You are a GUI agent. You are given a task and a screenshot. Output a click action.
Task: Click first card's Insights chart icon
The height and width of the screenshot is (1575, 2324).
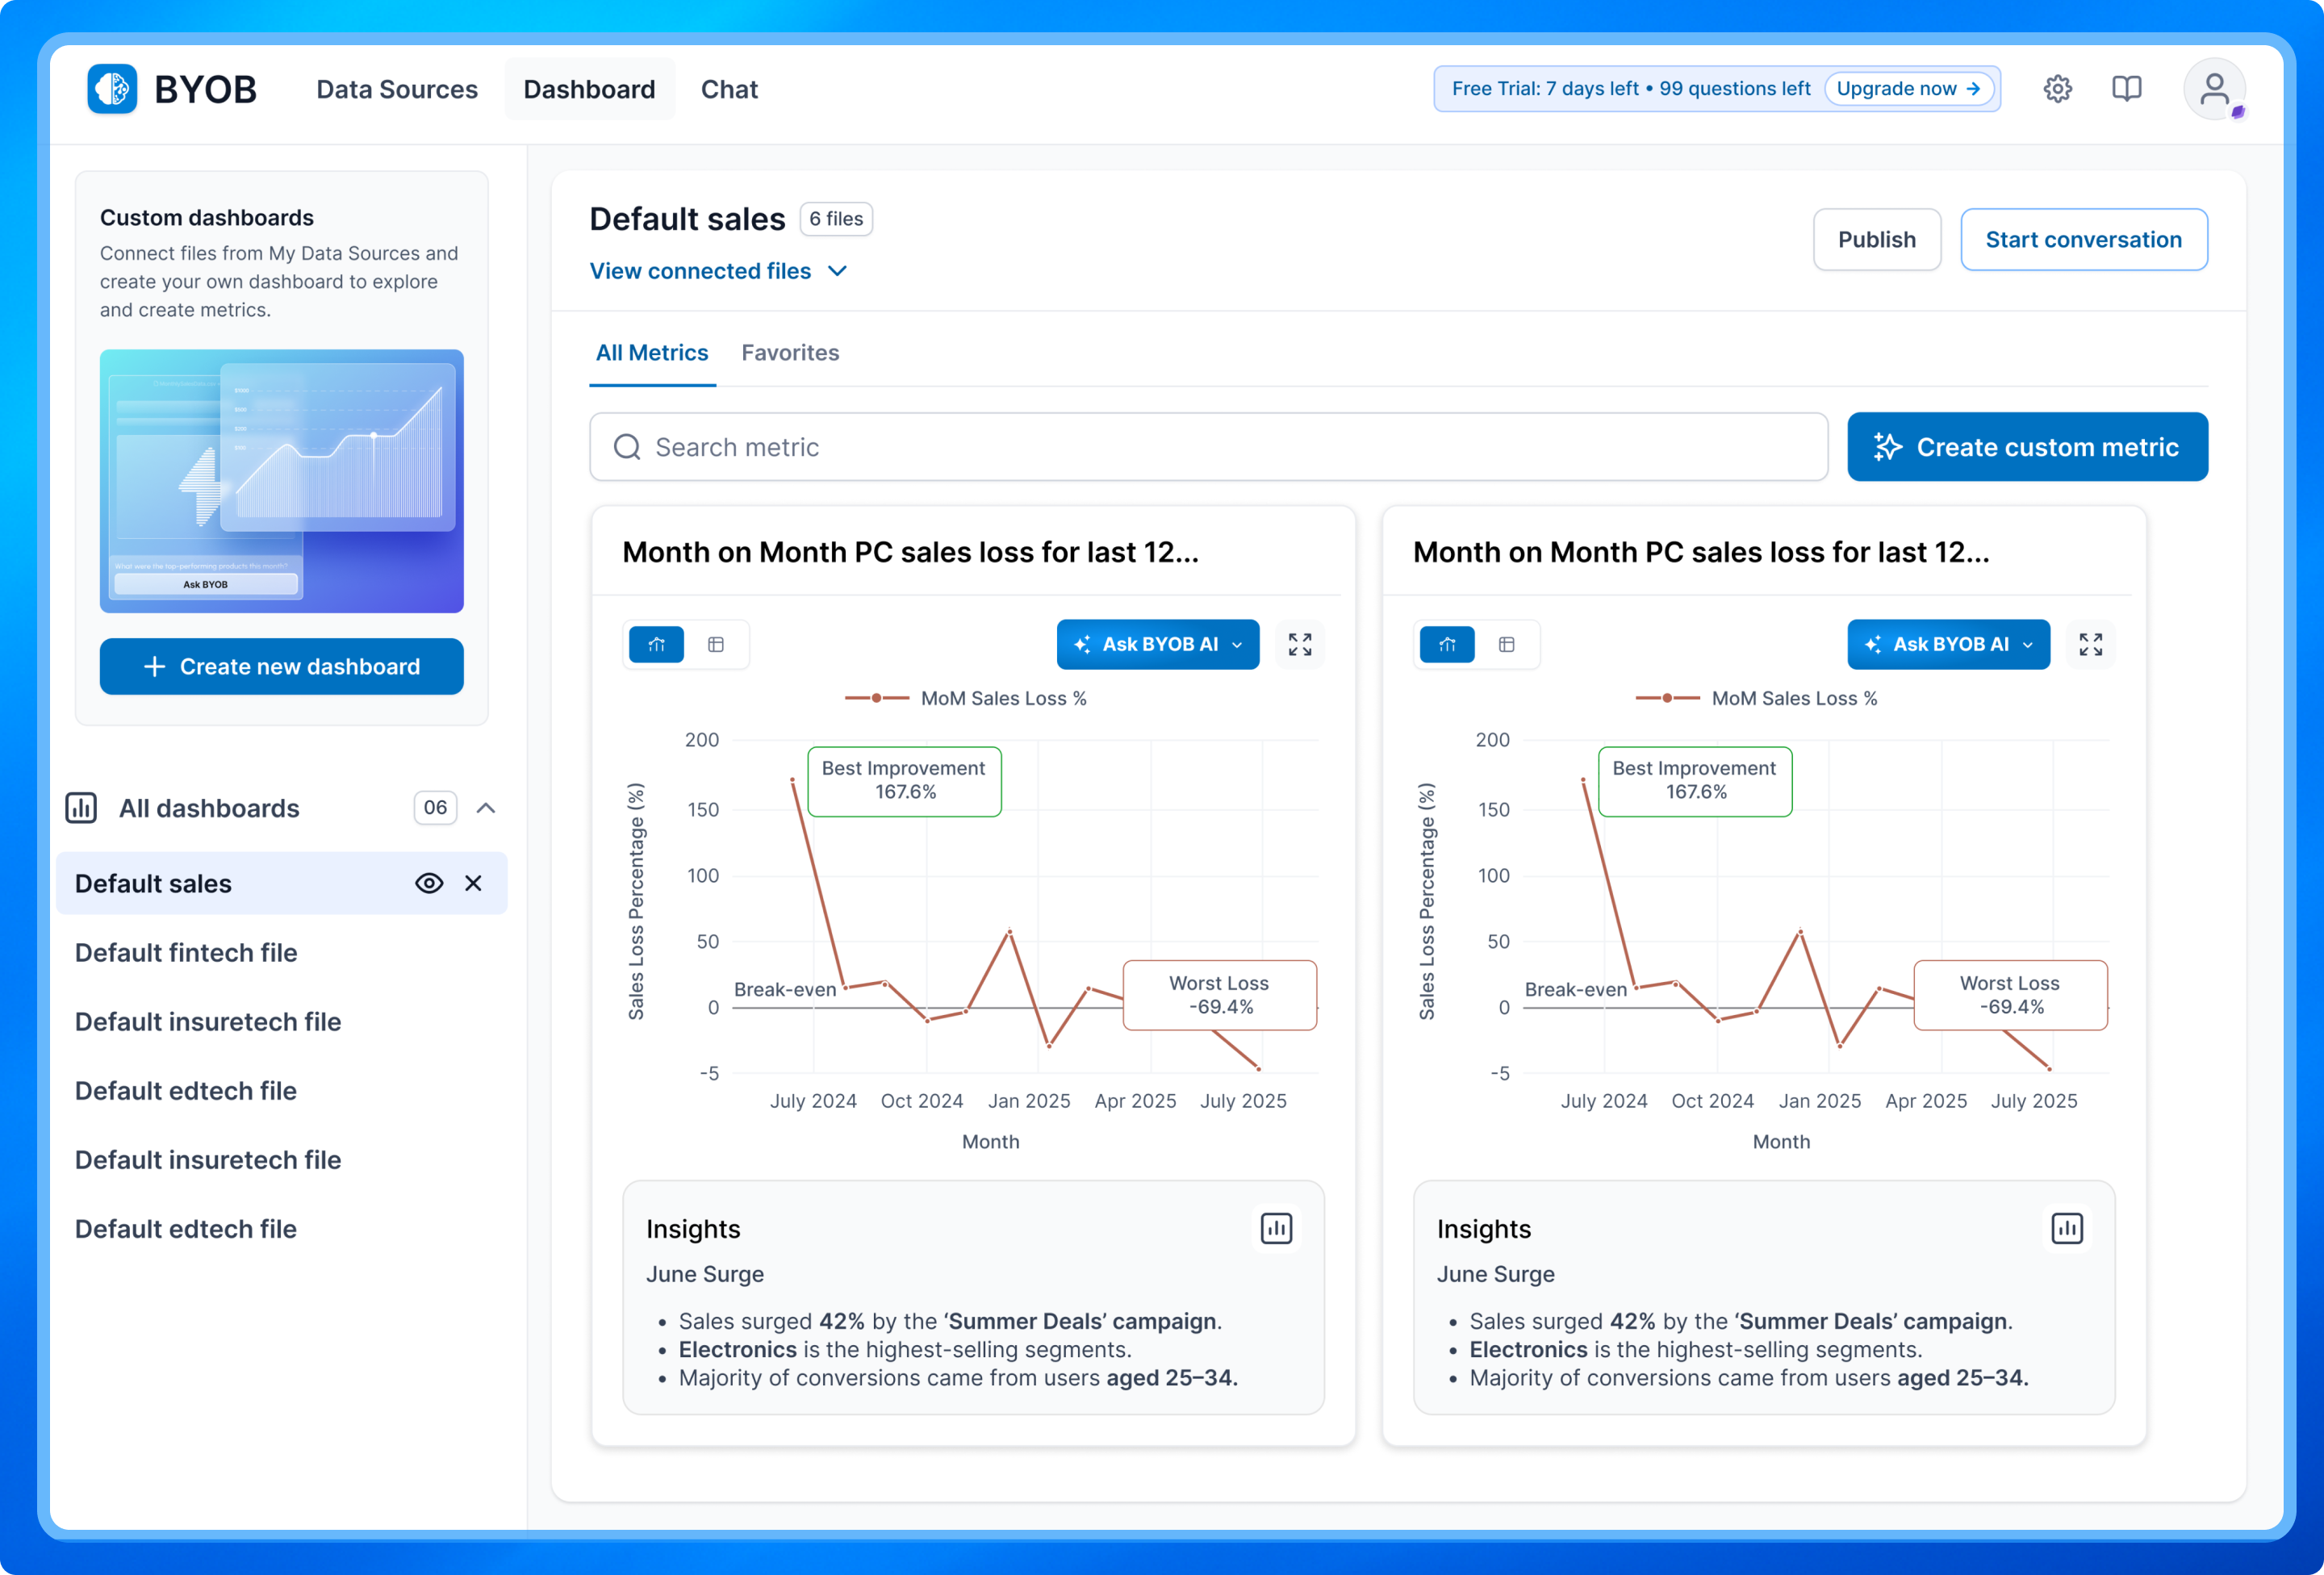point(1276,1229)
